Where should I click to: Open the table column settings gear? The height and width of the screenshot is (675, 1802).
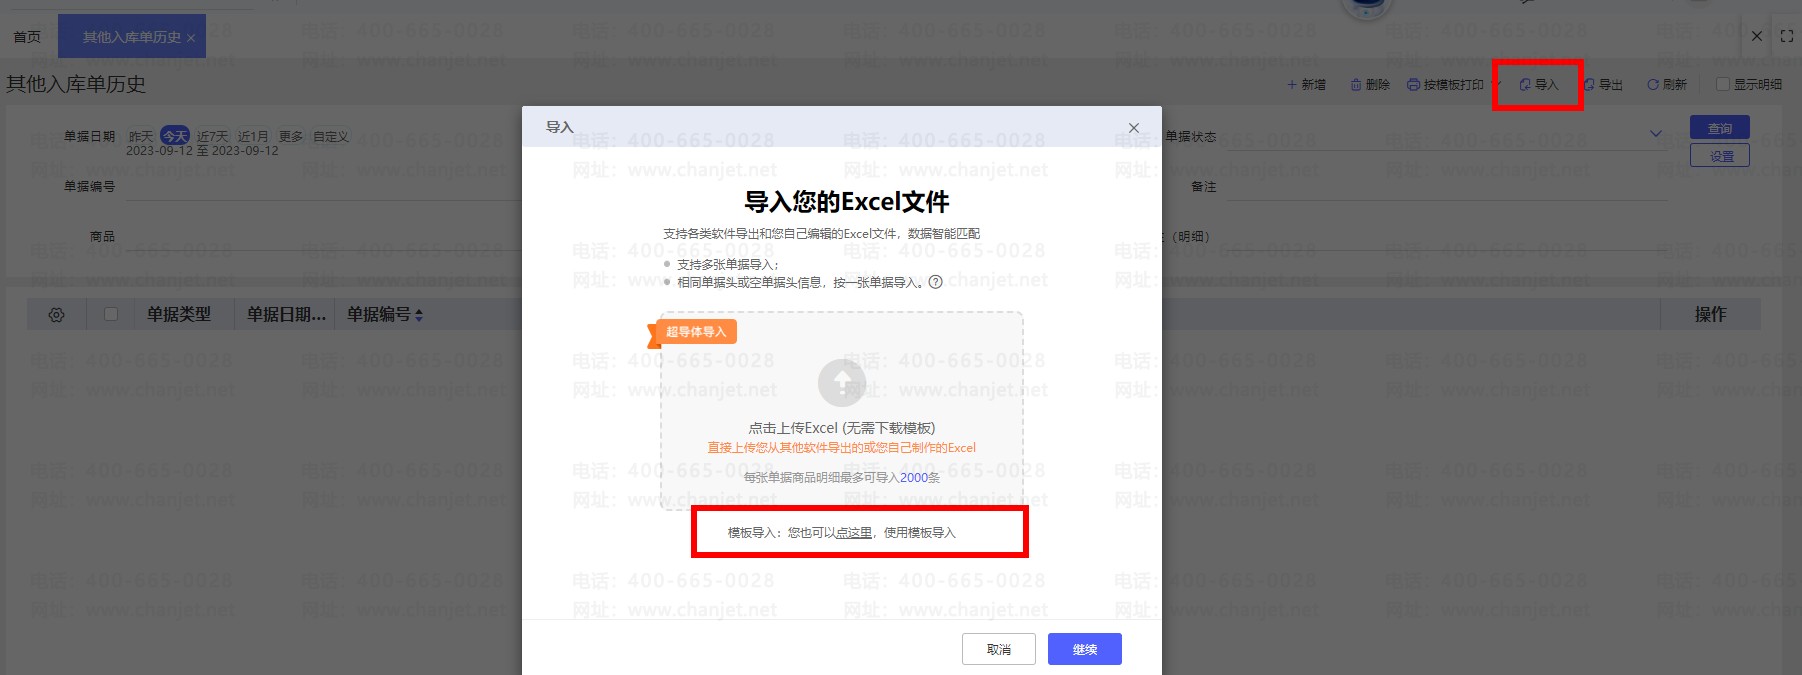pyautogui.click(x=56, y=315)
